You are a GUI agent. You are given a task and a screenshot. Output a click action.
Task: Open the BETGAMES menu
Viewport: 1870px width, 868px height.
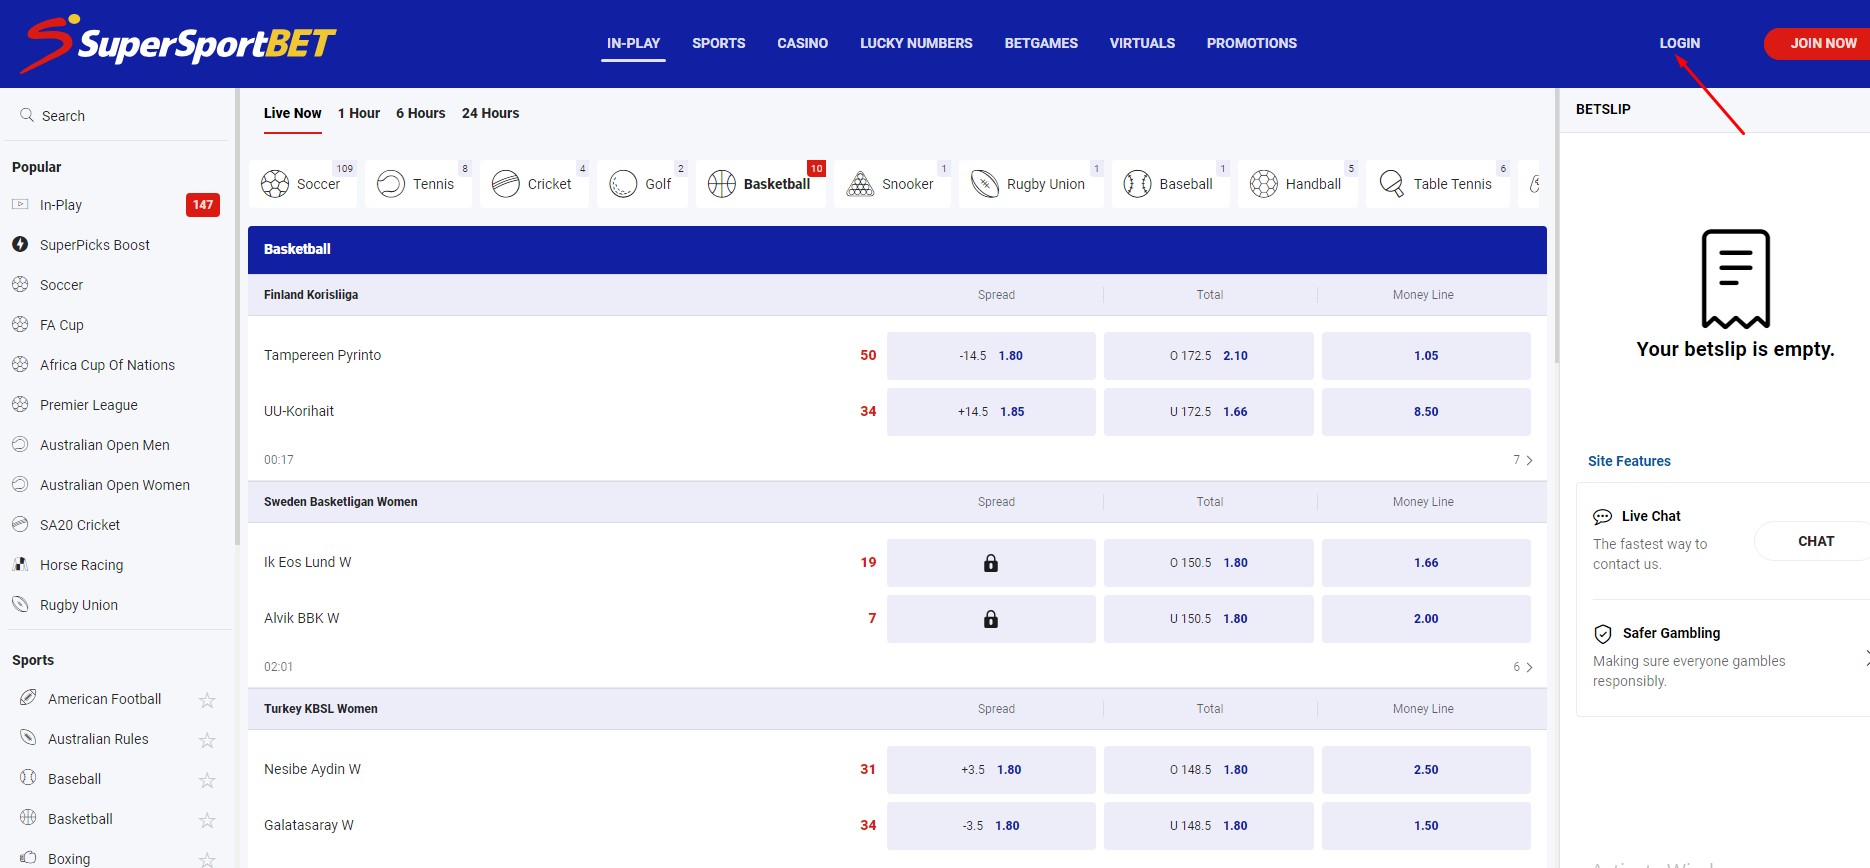coord(1041,43)
